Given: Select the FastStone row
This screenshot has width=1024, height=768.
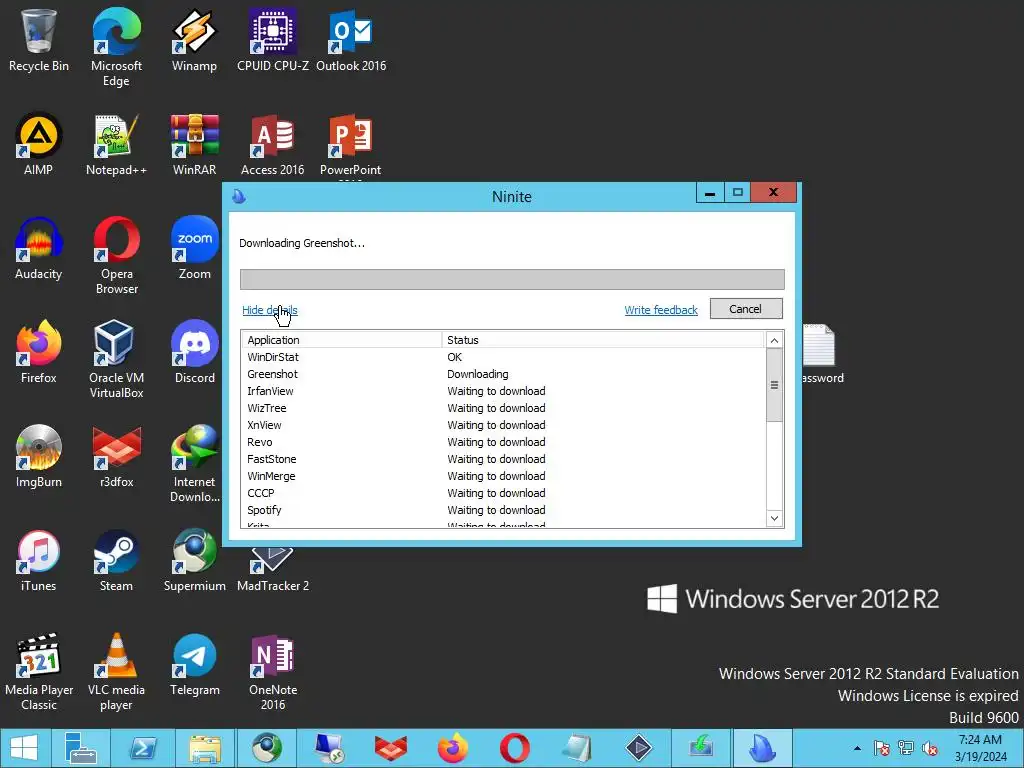Looking at the screenshot, I should (503, 459).
